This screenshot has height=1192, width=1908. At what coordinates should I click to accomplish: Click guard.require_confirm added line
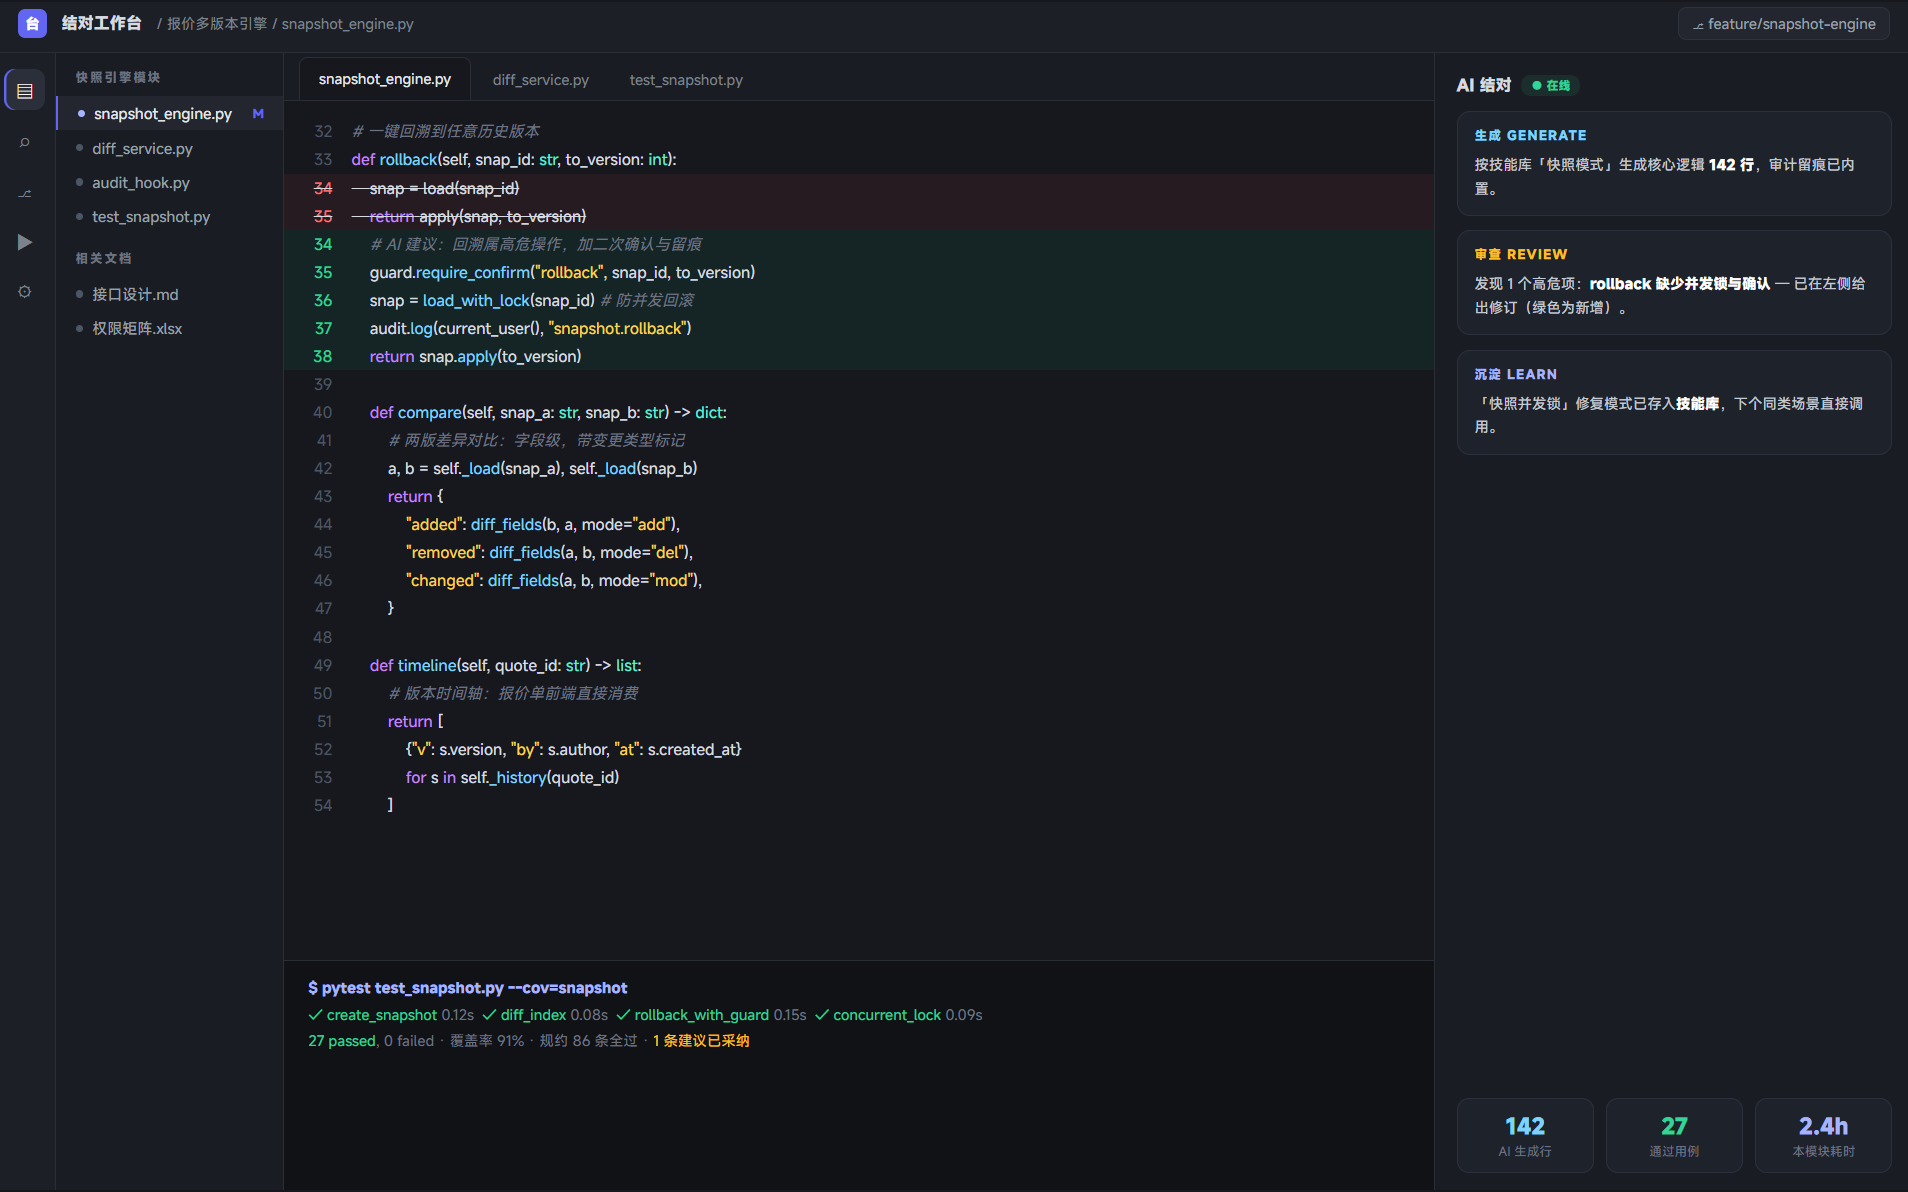[x=858, y=272]
